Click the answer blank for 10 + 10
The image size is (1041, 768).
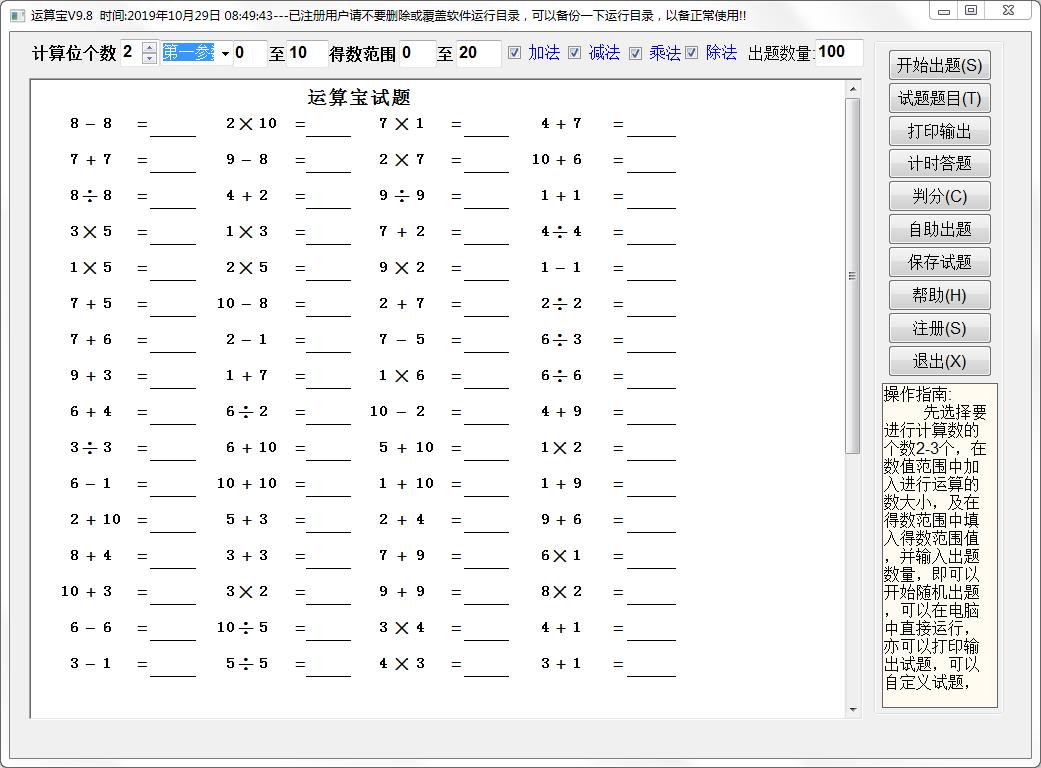[x=329, y=487]
